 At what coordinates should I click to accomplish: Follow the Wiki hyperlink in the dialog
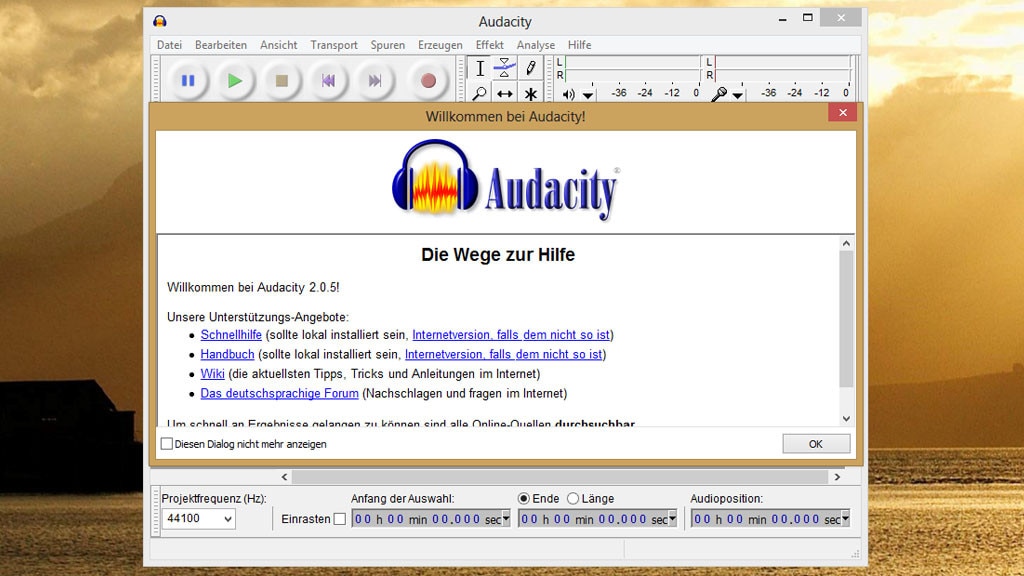coord(213,373)
